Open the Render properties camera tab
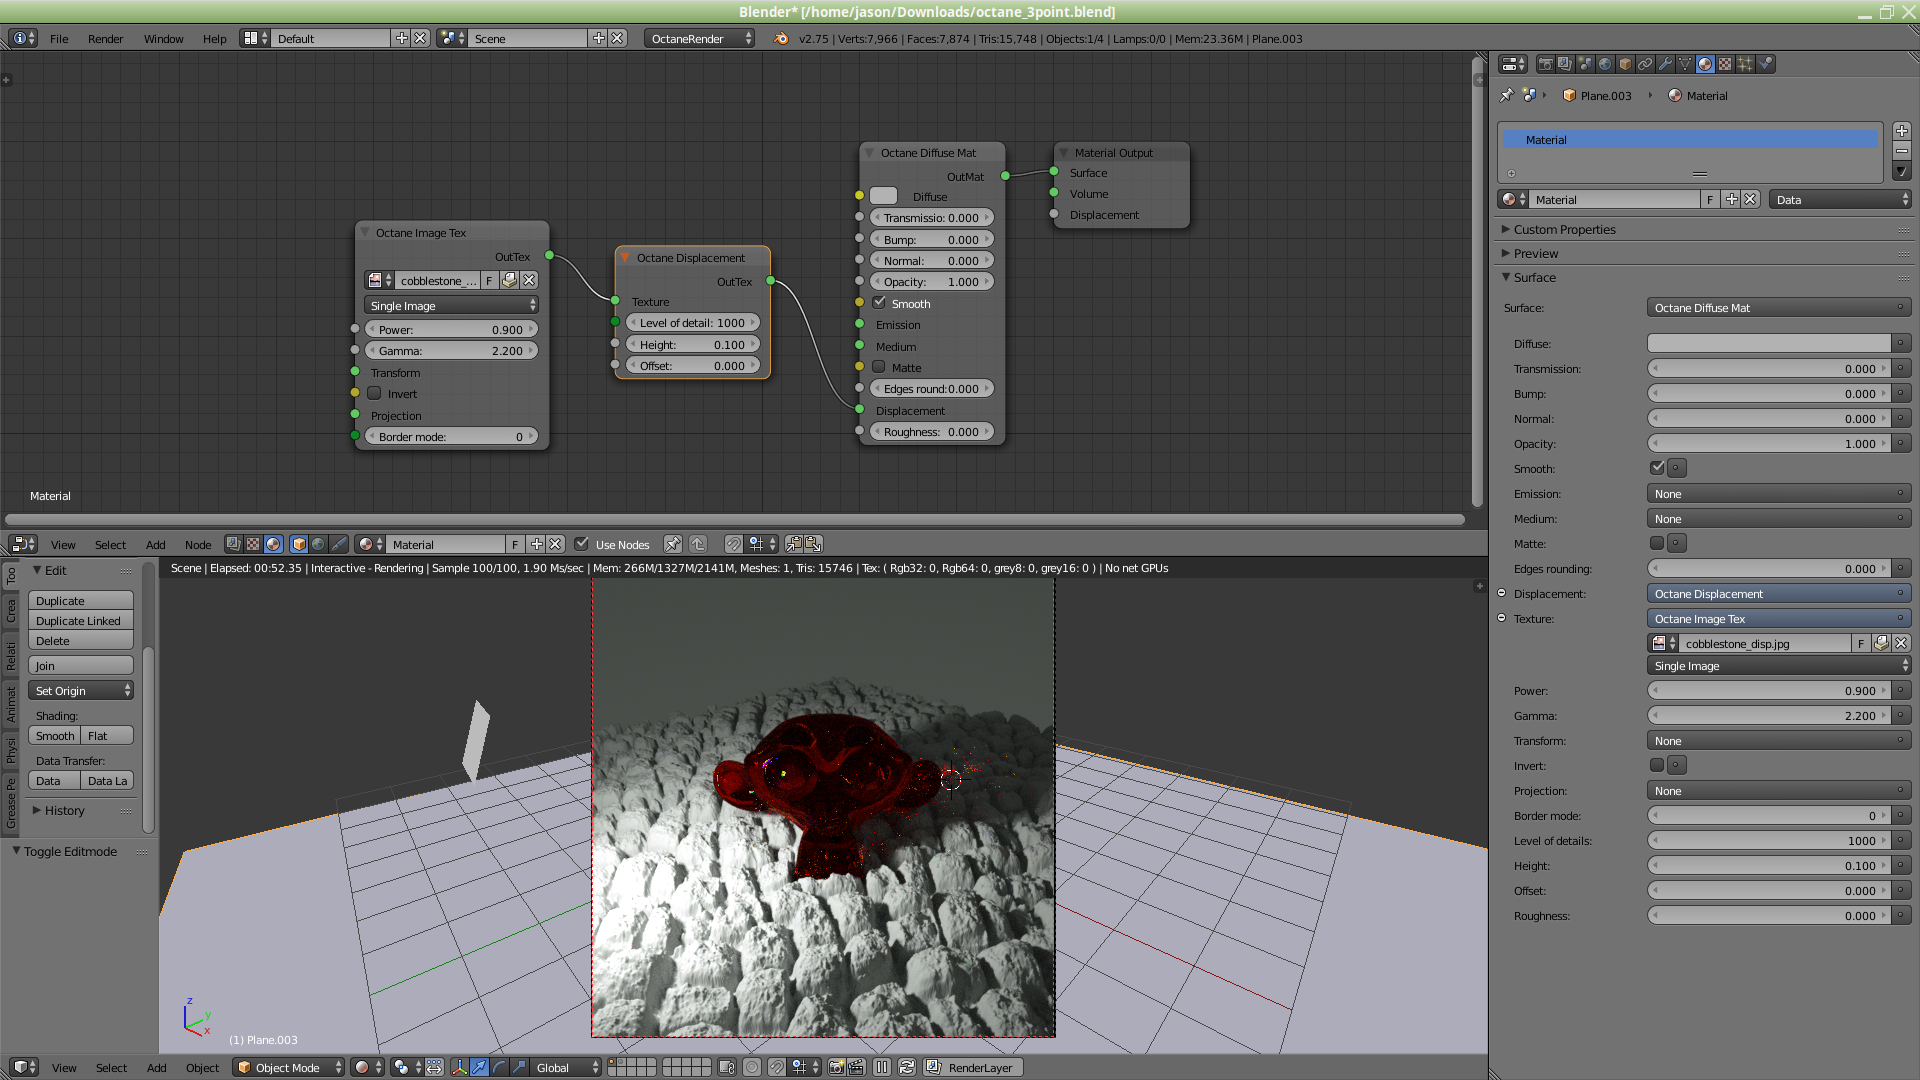This screenshot has height=1080, width=1920. pyautogui.click(x=1545, y=64)
